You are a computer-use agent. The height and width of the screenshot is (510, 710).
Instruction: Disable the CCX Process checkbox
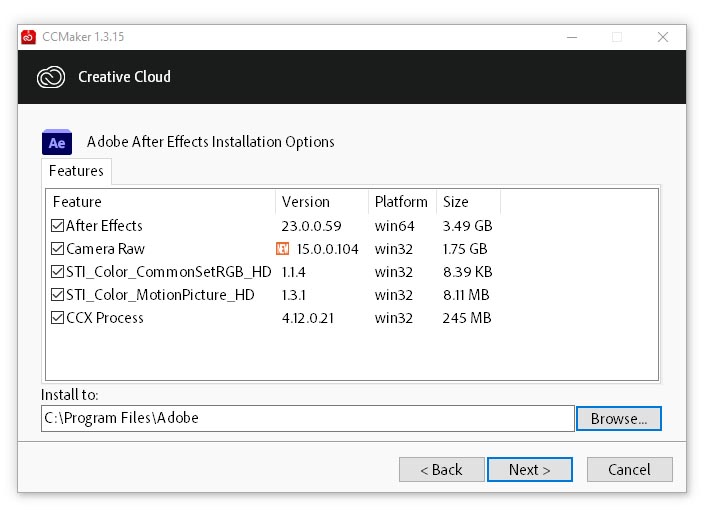pyautogui.click(x=58, y=318)
